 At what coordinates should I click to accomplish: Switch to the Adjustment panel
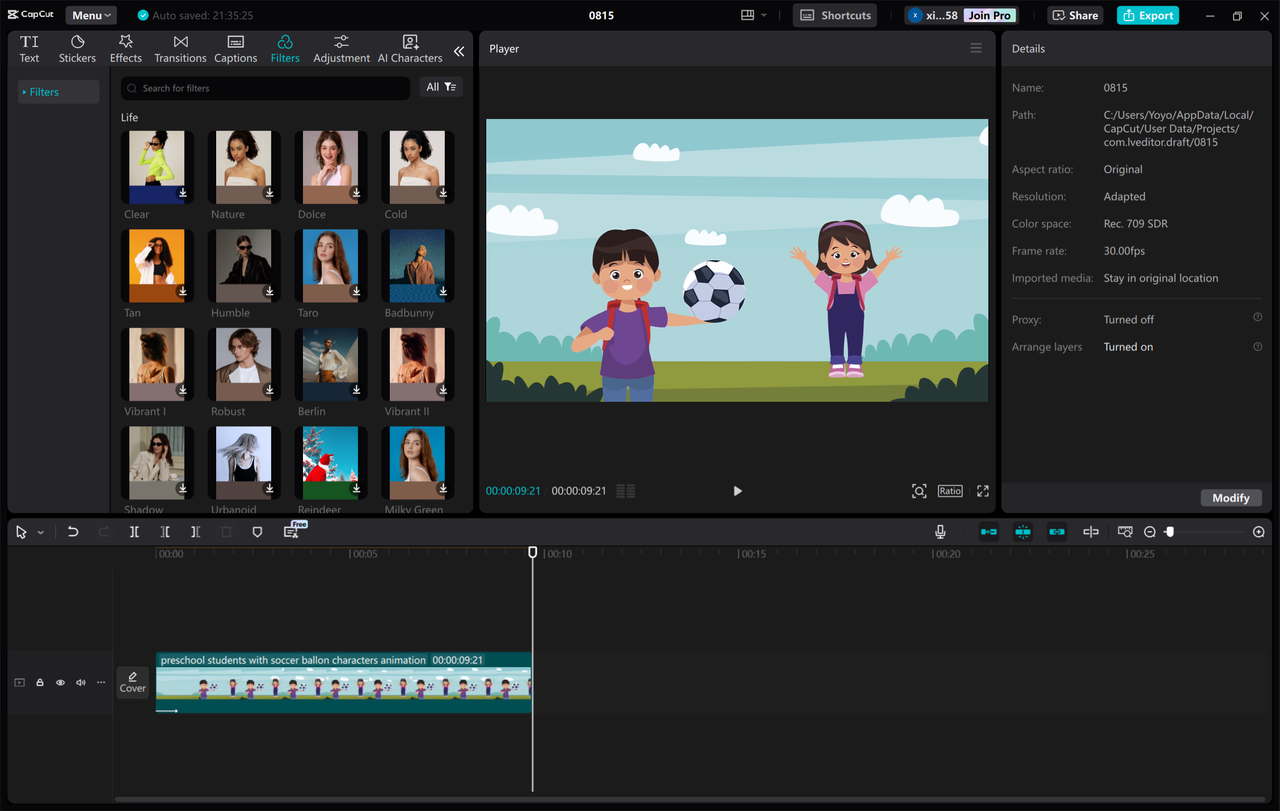(341, 48)
